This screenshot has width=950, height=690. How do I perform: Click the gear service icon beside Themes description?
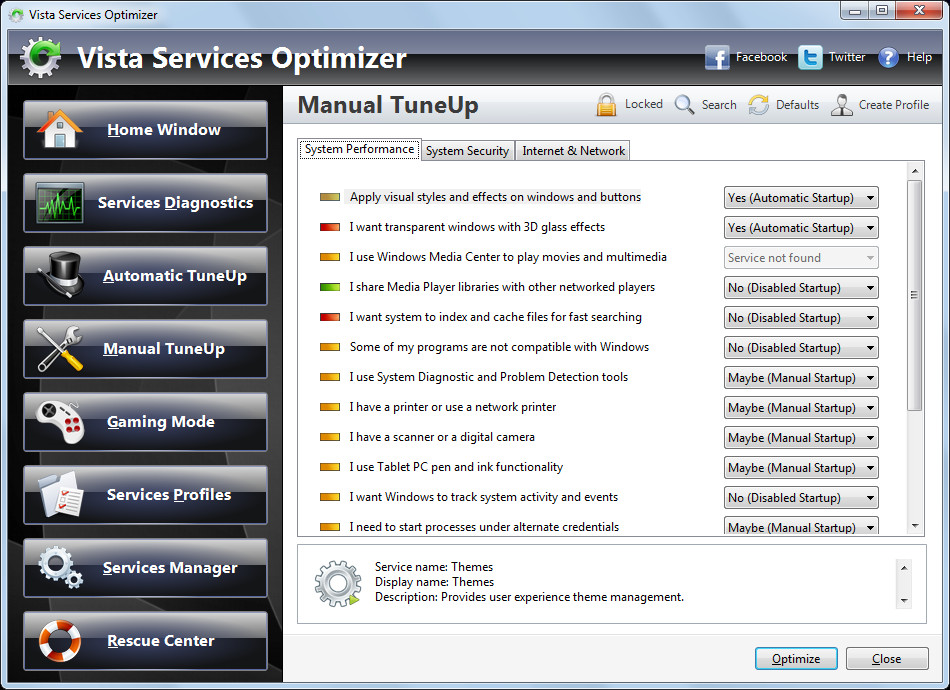coord(337,584)
